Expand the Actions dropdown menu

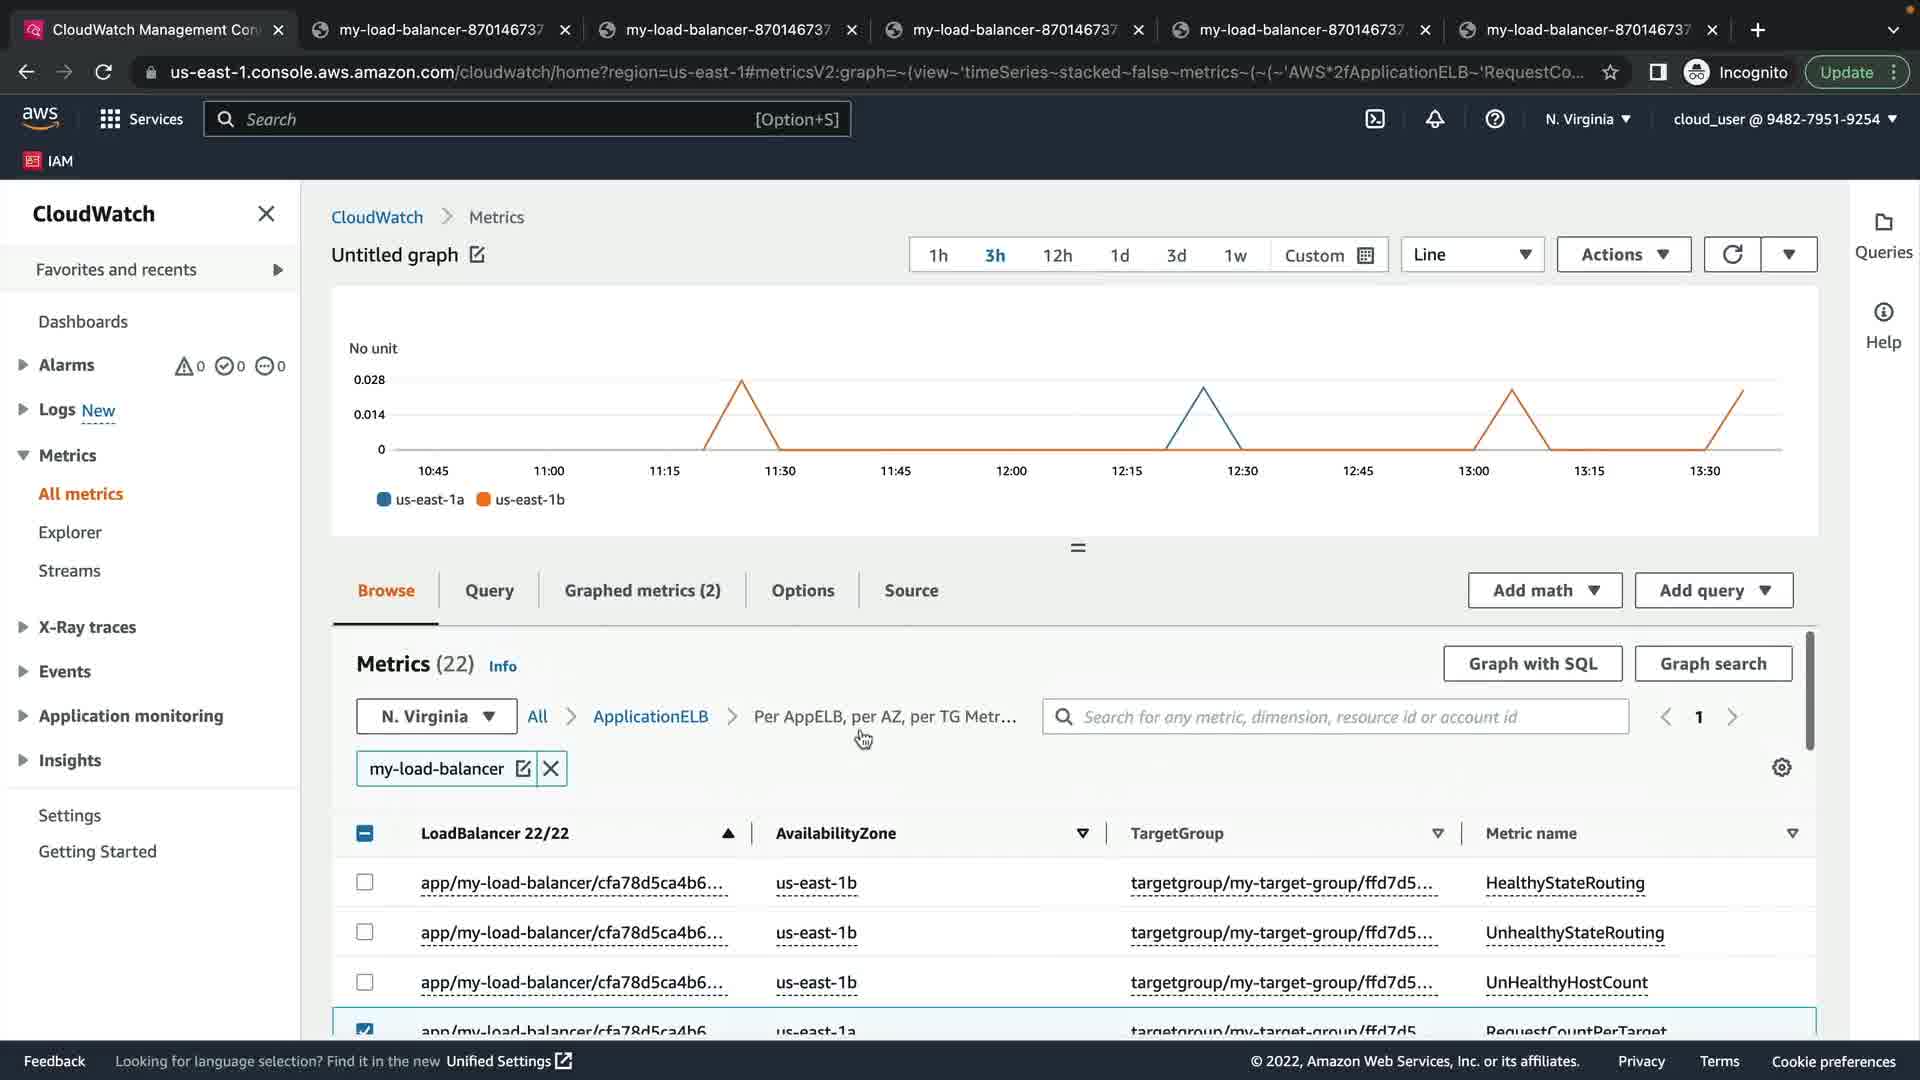click(x=1623, y=255)
